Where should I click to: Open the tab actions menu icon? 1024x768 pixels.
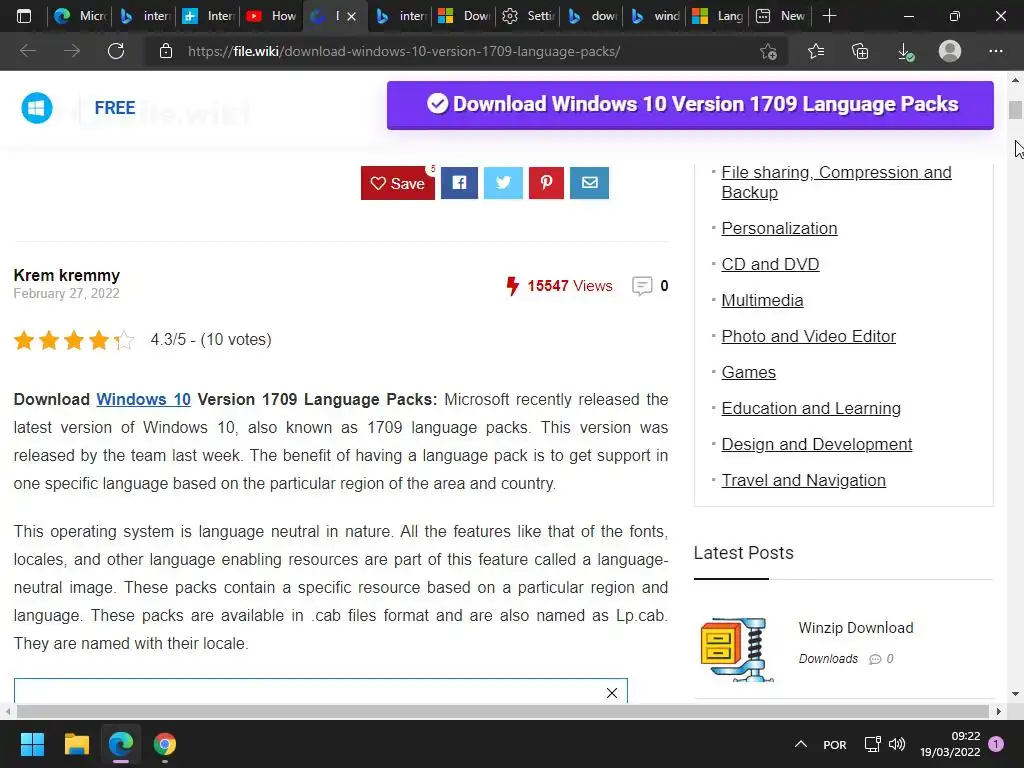24,16
